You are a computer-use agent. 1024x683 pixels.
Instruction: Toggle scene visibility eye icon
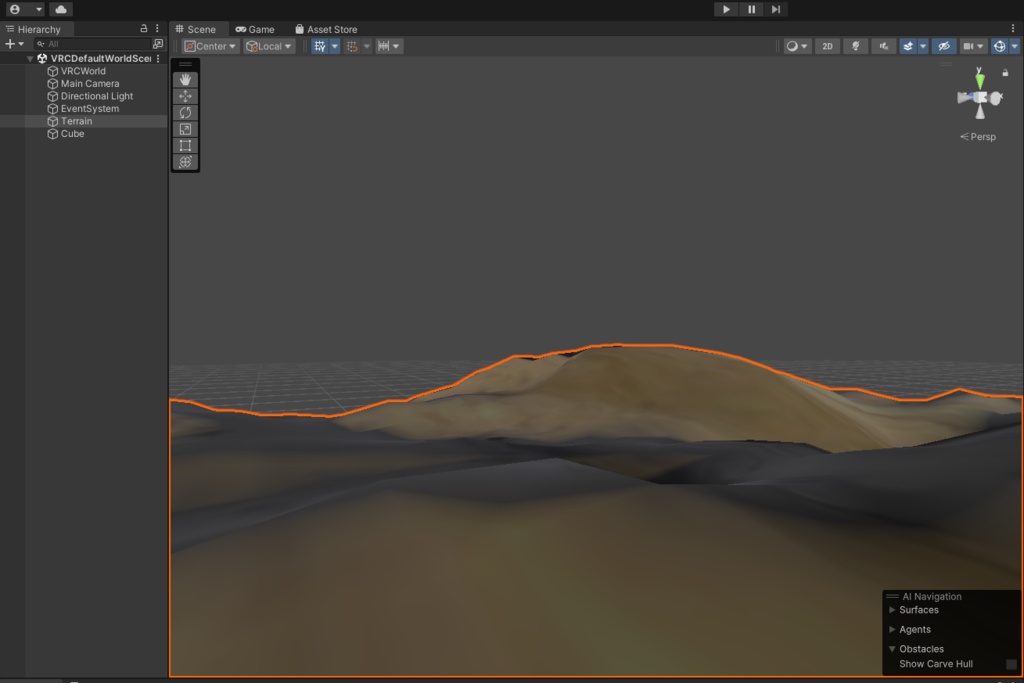pos(944,46)
